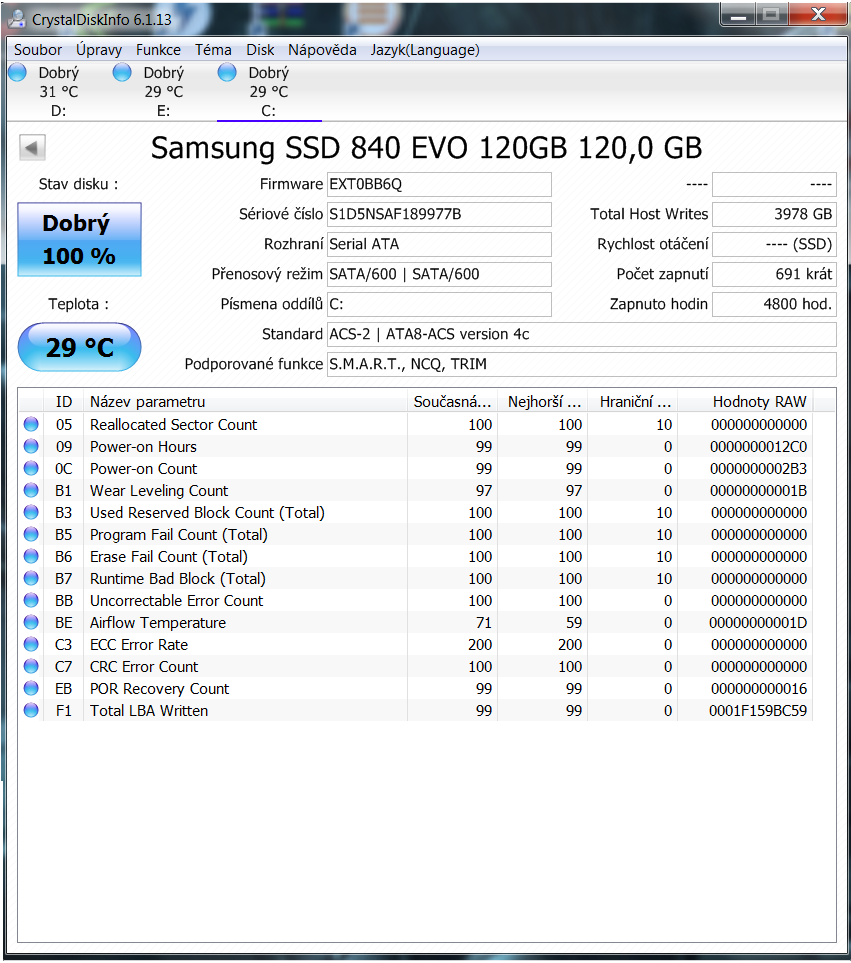The height and width of the screenshot is (963, 851).
Task: Click the status orb for drive D:
Action: 17,72
